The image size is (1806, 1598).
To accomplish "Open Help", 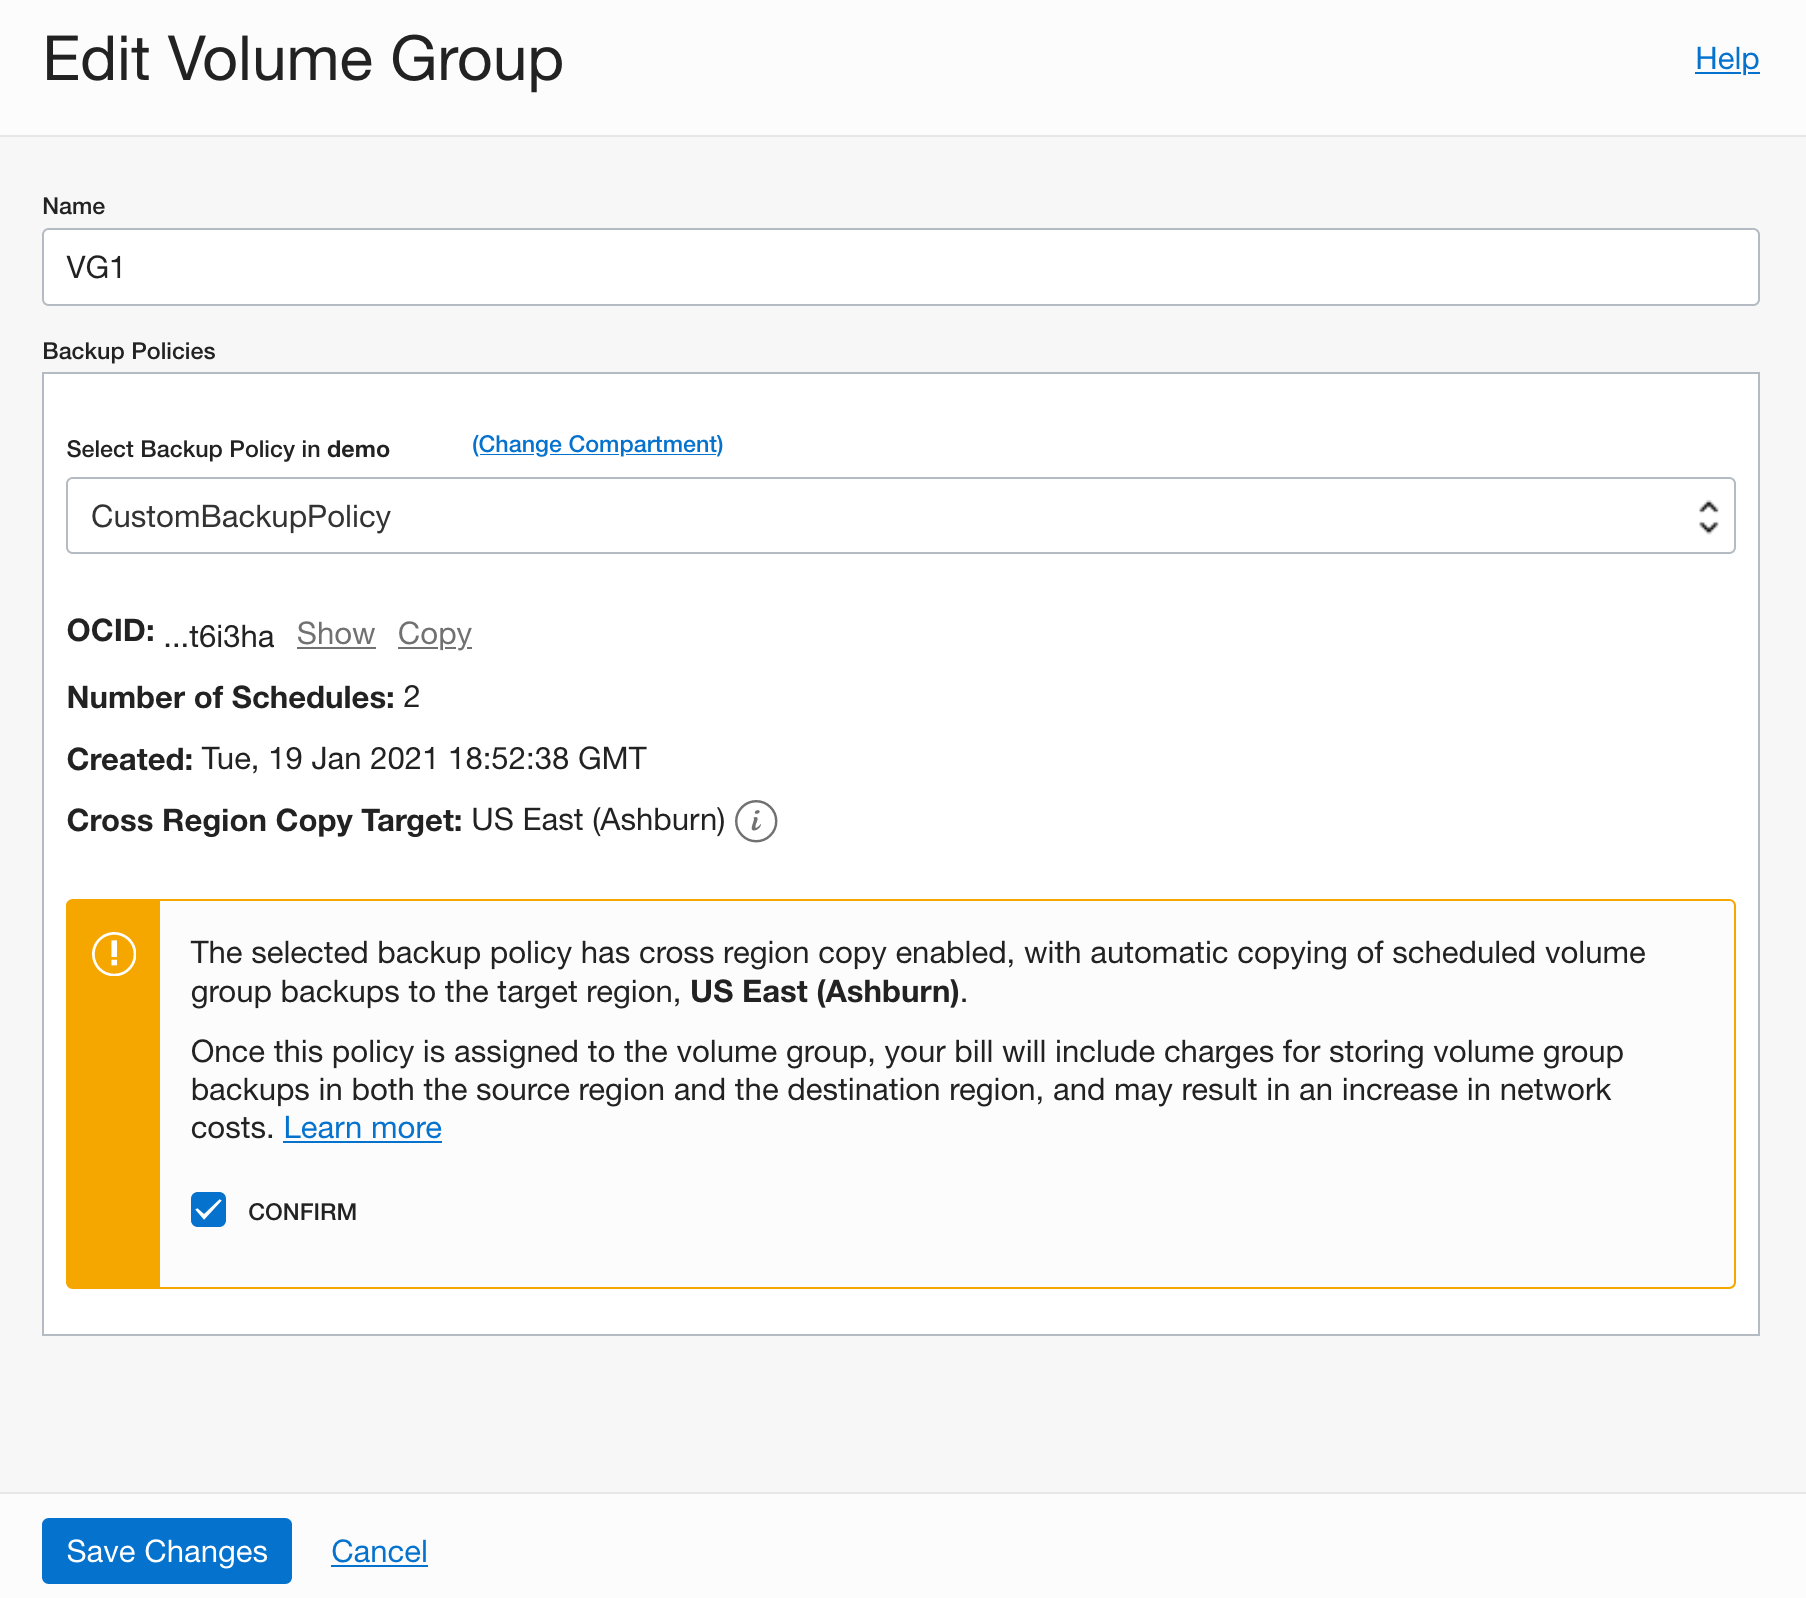I will pos(1726,59).
